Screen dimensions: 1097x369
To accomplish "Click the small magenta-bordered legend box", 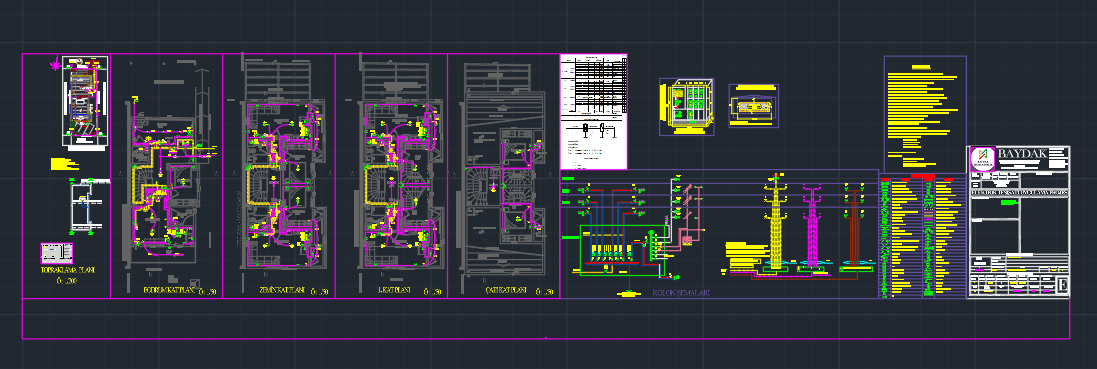I will click(x=57, y=251).
